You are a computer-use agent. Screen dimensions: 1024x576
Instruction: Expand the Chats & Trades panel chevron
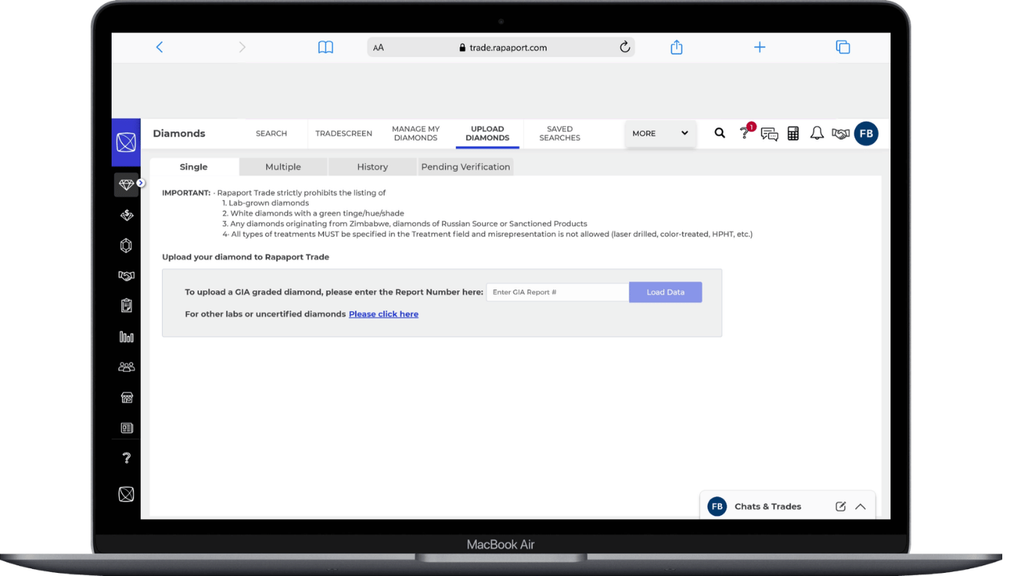pos(861,507)
